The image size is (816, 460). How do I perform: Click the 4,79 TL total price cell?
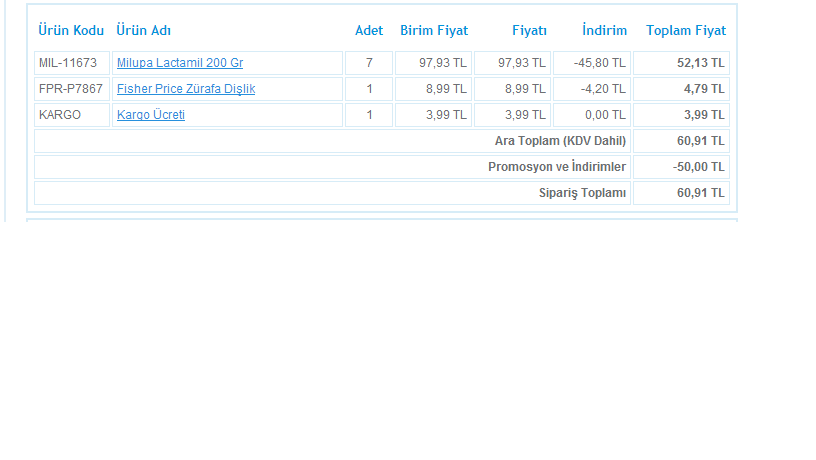(x=703, y=89)
